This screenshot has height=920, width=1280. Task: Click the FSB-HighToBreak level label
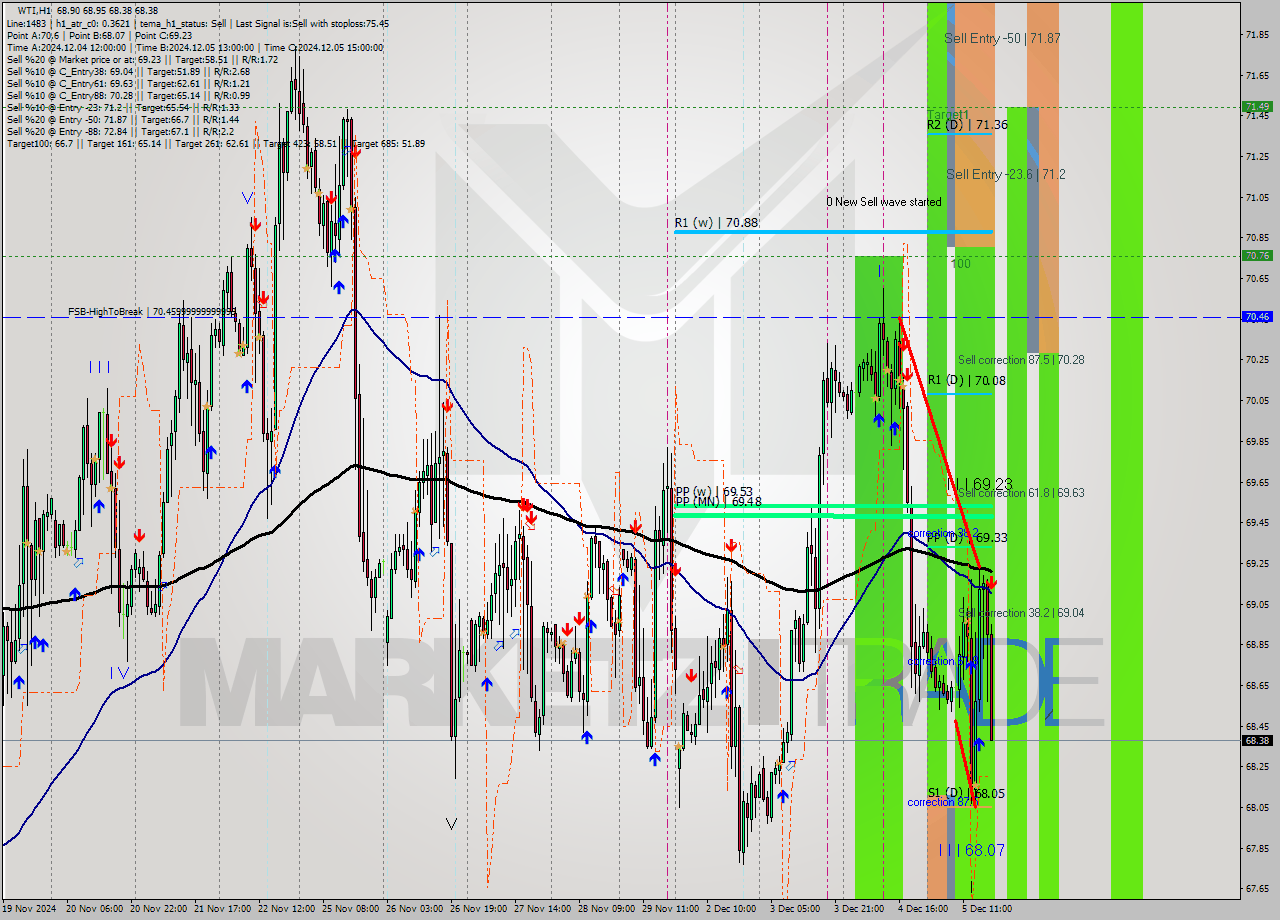pos(152,312)
